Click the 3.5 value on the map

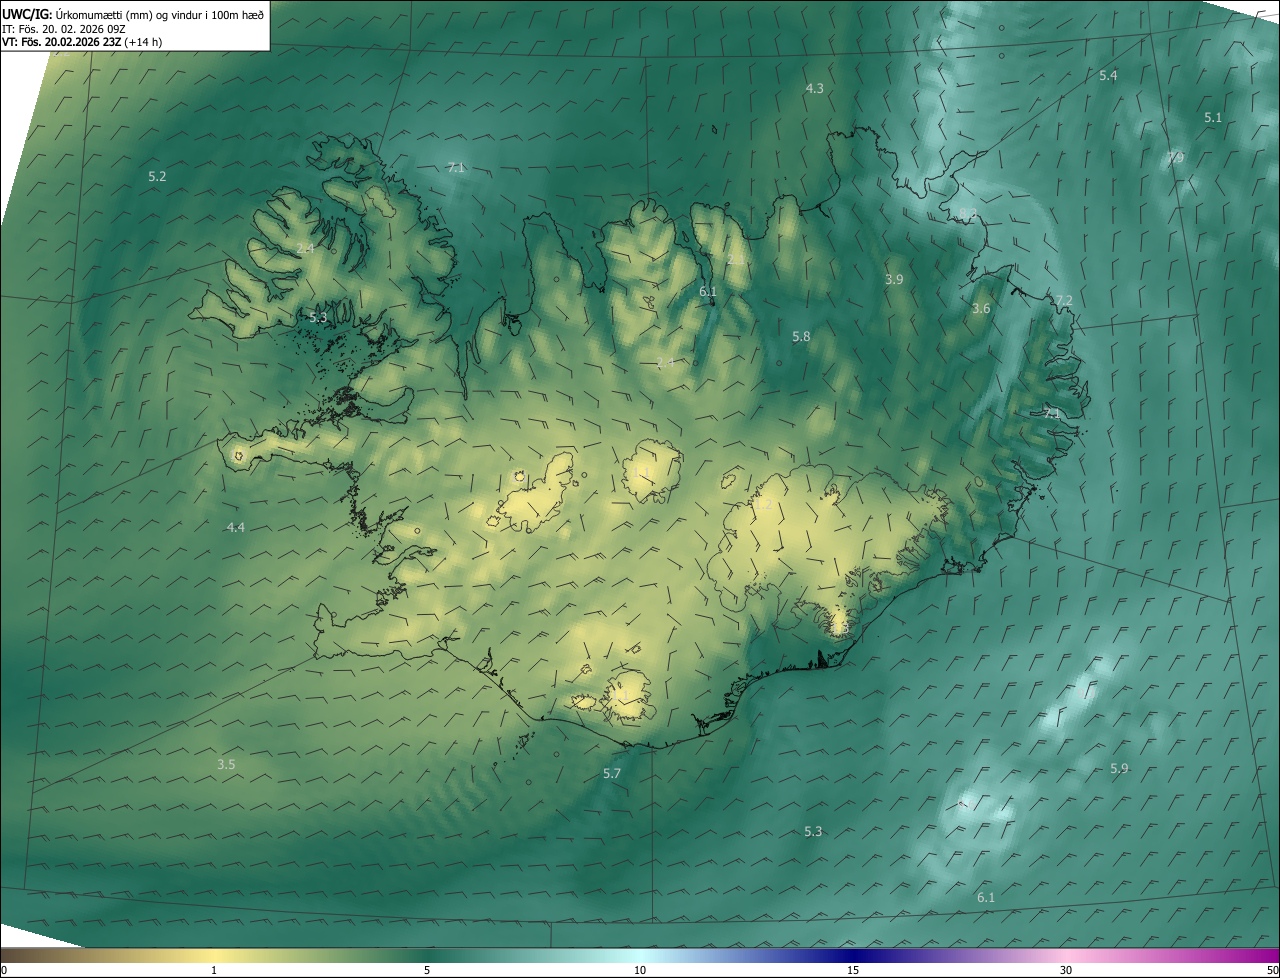click(x=226, y=764)
